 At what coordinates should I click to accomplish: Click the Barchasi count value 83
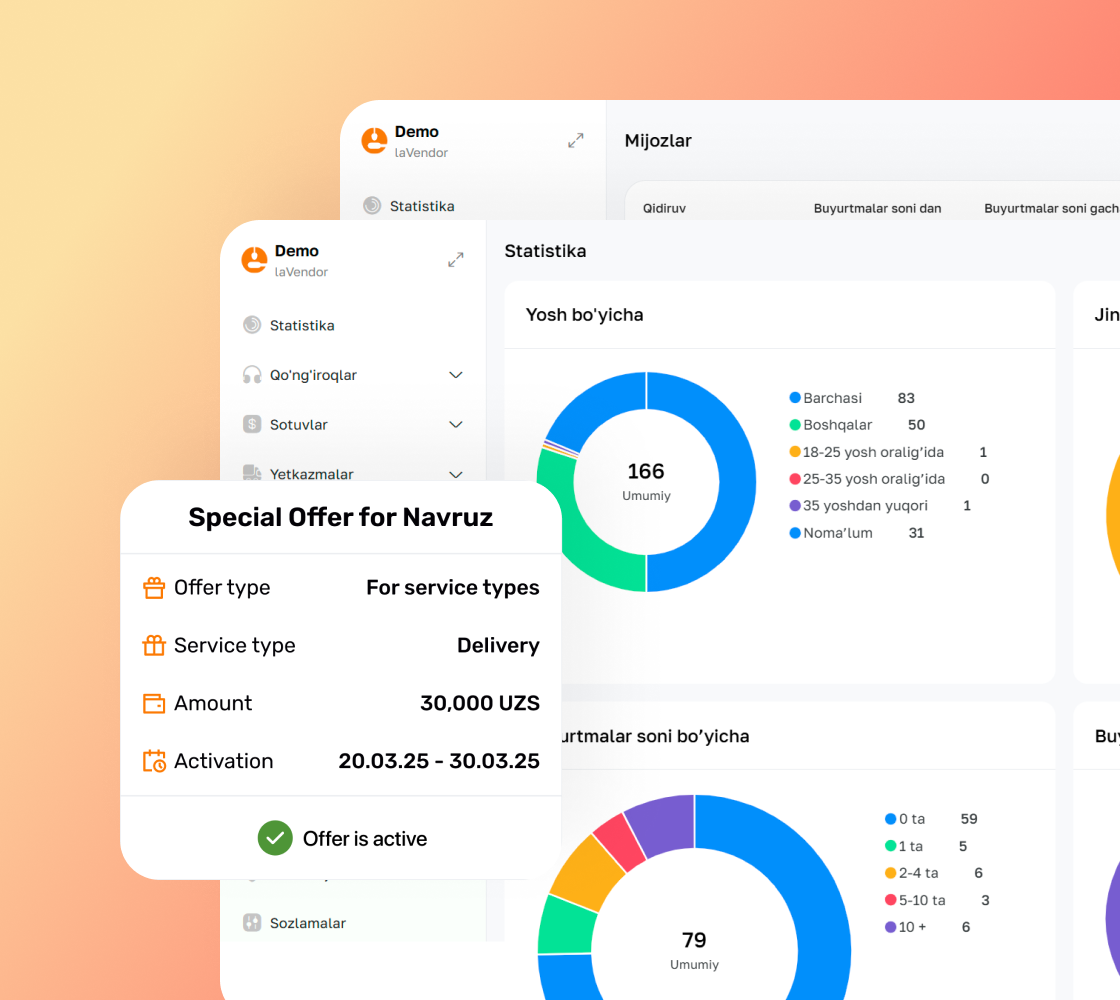tap(906, 398)
